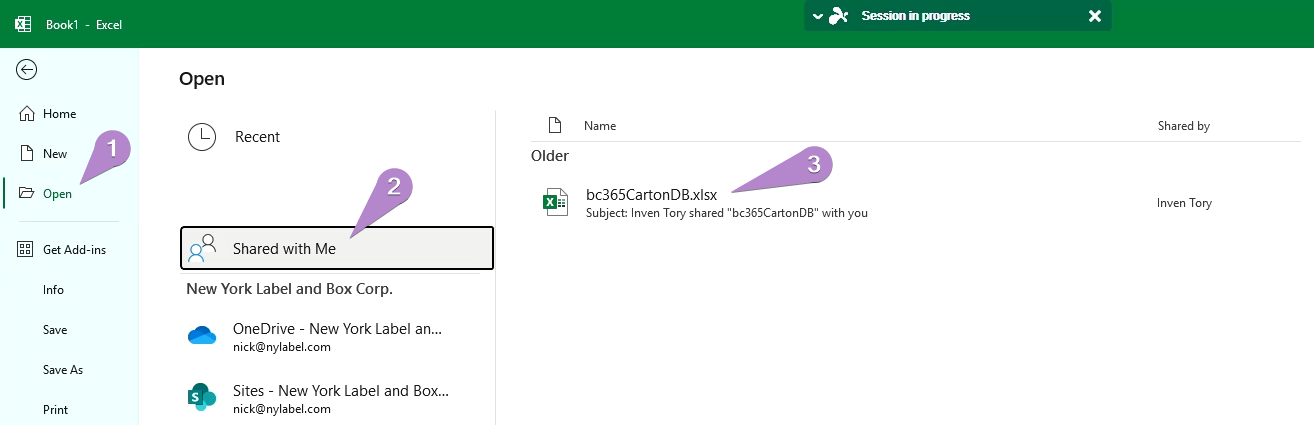Screen dimensions: 1314x425
Task: Click nick@nylabel.com under Sites
Action: pyautogui.click(x=282, y=408)
